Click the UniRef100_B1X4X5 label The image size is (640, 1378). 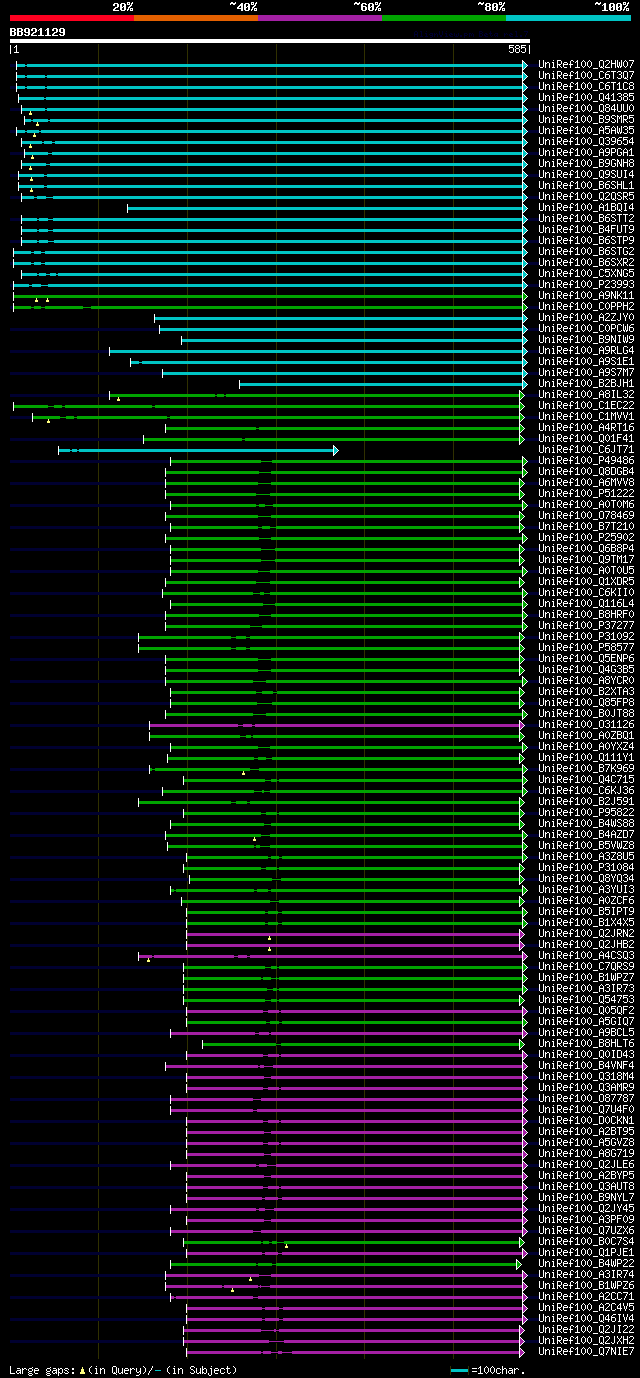(586, 922)
